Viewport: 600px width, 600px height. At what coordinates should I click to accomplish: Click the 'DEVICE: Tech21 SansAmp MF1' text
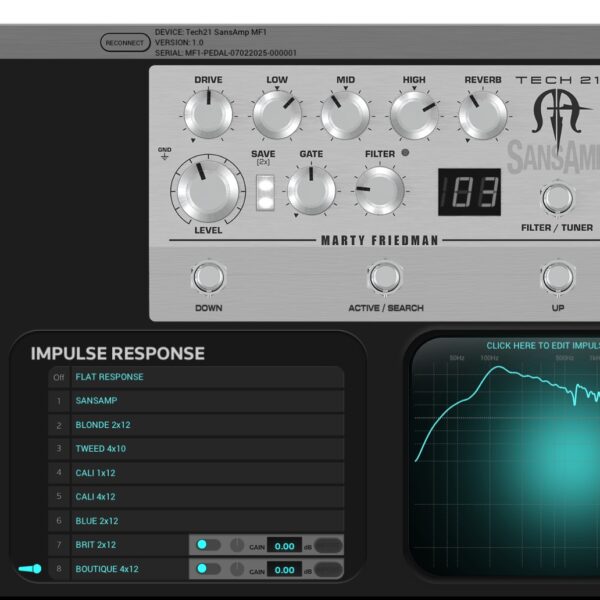(x=210, y=32)
